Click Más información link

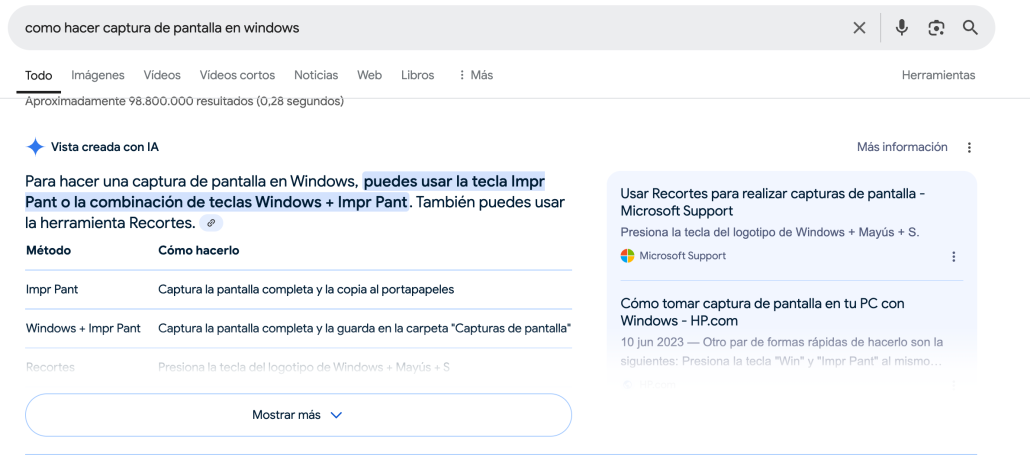coord(901,147)
